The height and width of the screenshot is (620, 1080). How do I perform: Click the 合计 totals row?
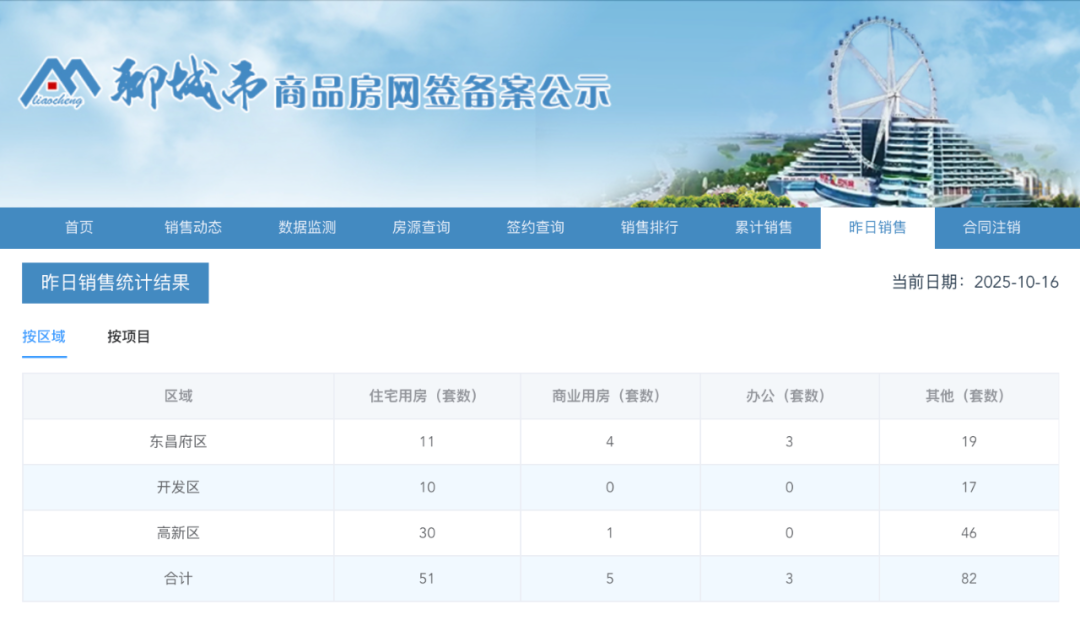coord(179,578)
